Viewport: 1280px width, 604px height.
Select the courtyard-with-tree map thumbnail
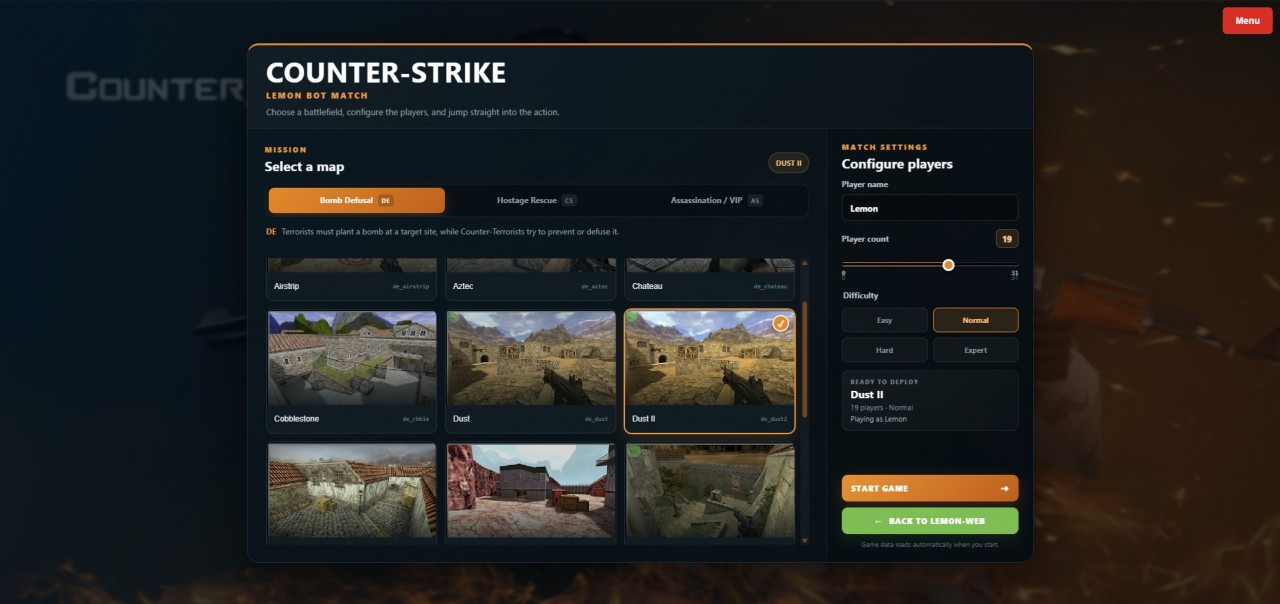click(x=710, y=490)
